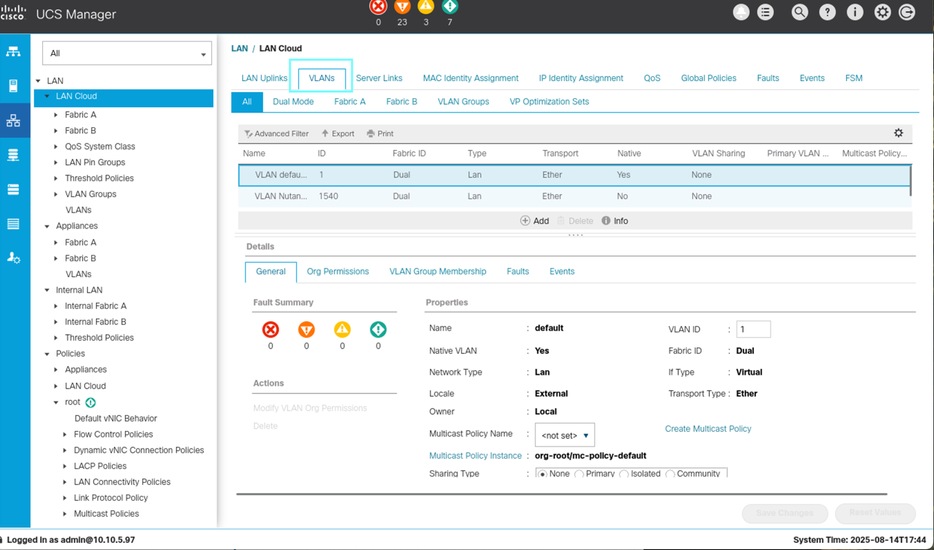Expand LAN Pin Groups node
This screenshot has width=934, height=550.
tap(56, 162)
